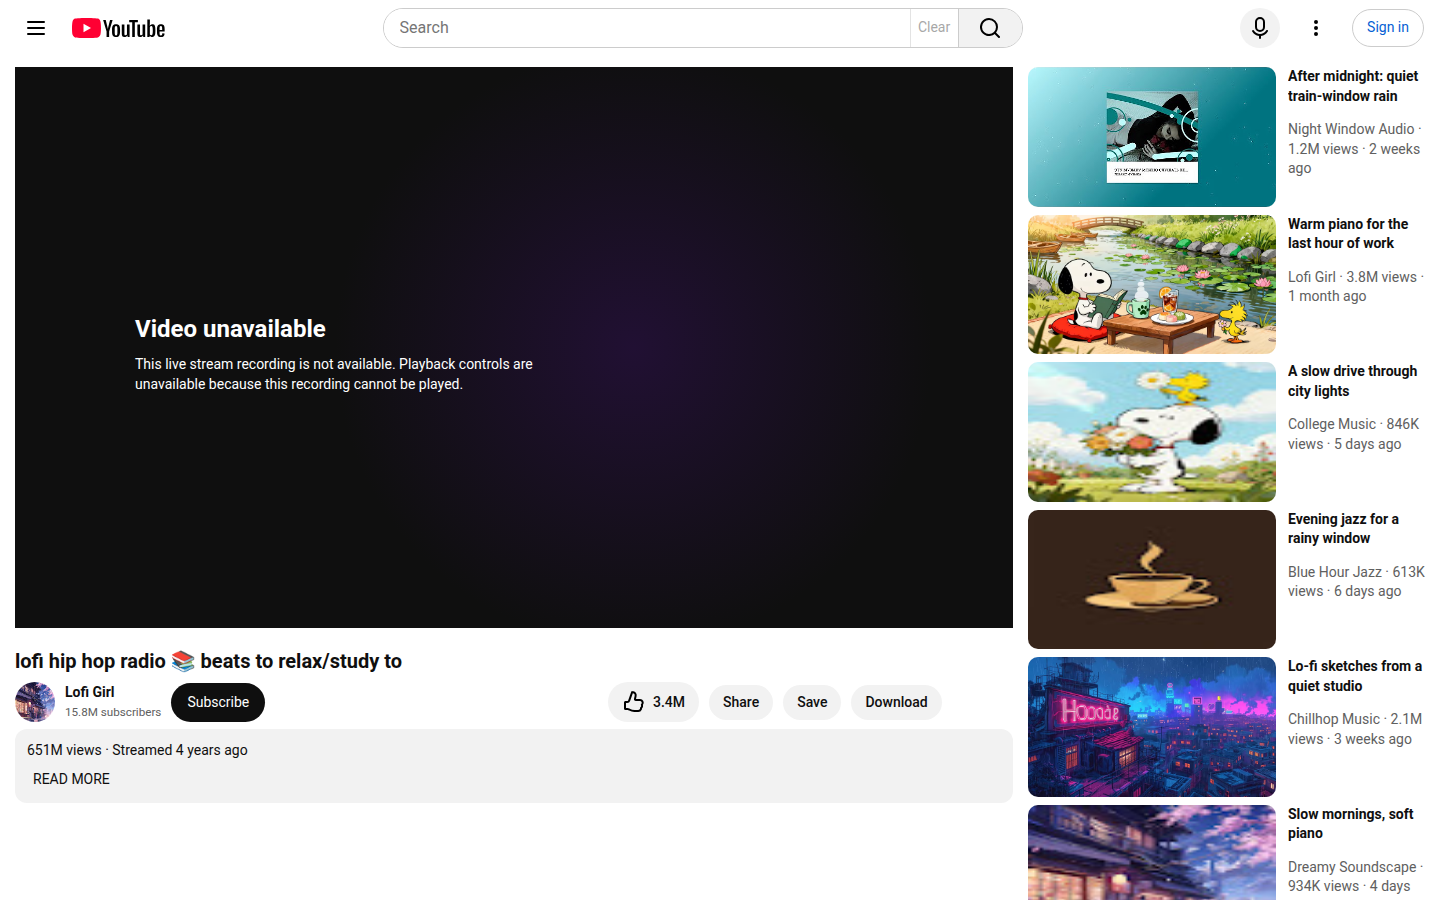Viewport: 1440px width, 900px height.
Task: Open thumbnail for After midnight train-window rain
Action: tap(1152, 137)
